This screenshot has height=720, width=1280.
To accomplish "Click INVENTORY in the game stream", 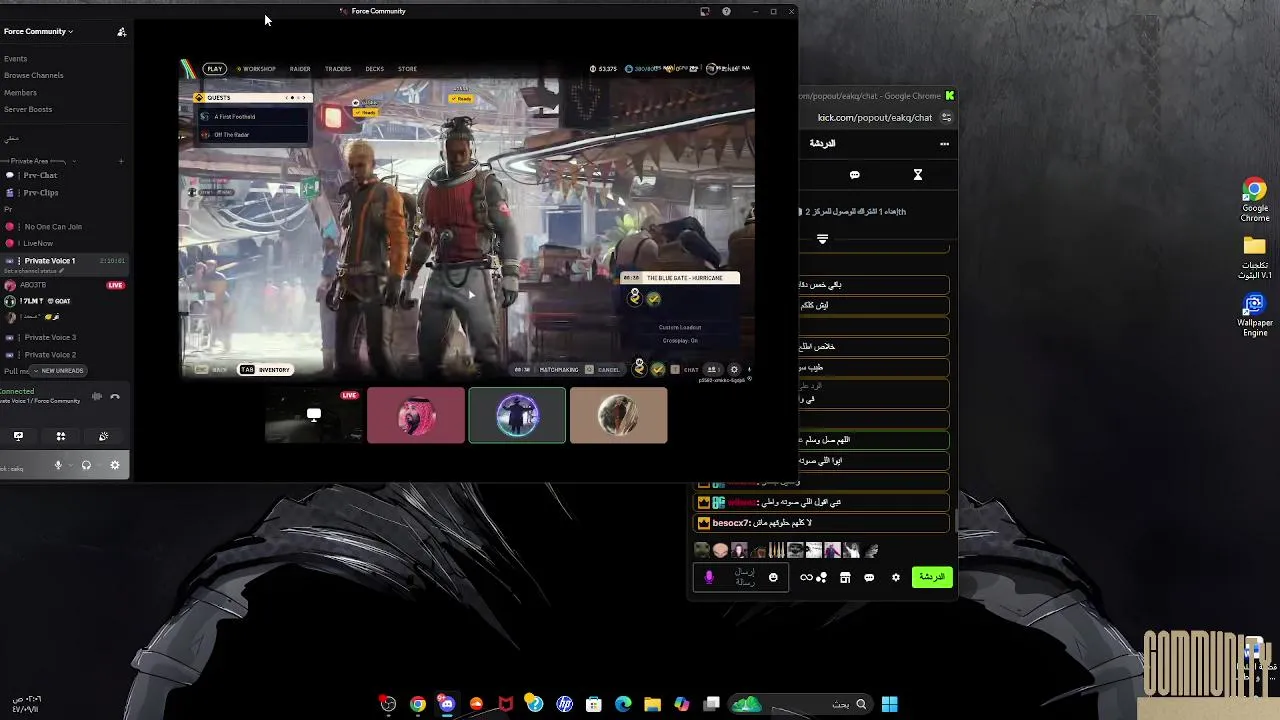I will pyautogui.click(x=266, y=370).
